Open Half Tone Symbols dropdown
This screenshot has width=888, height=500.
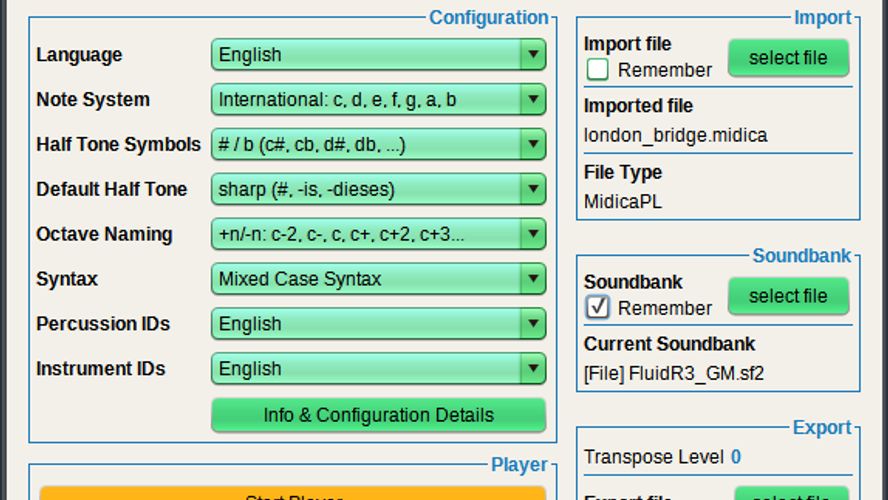pos(378,145)
